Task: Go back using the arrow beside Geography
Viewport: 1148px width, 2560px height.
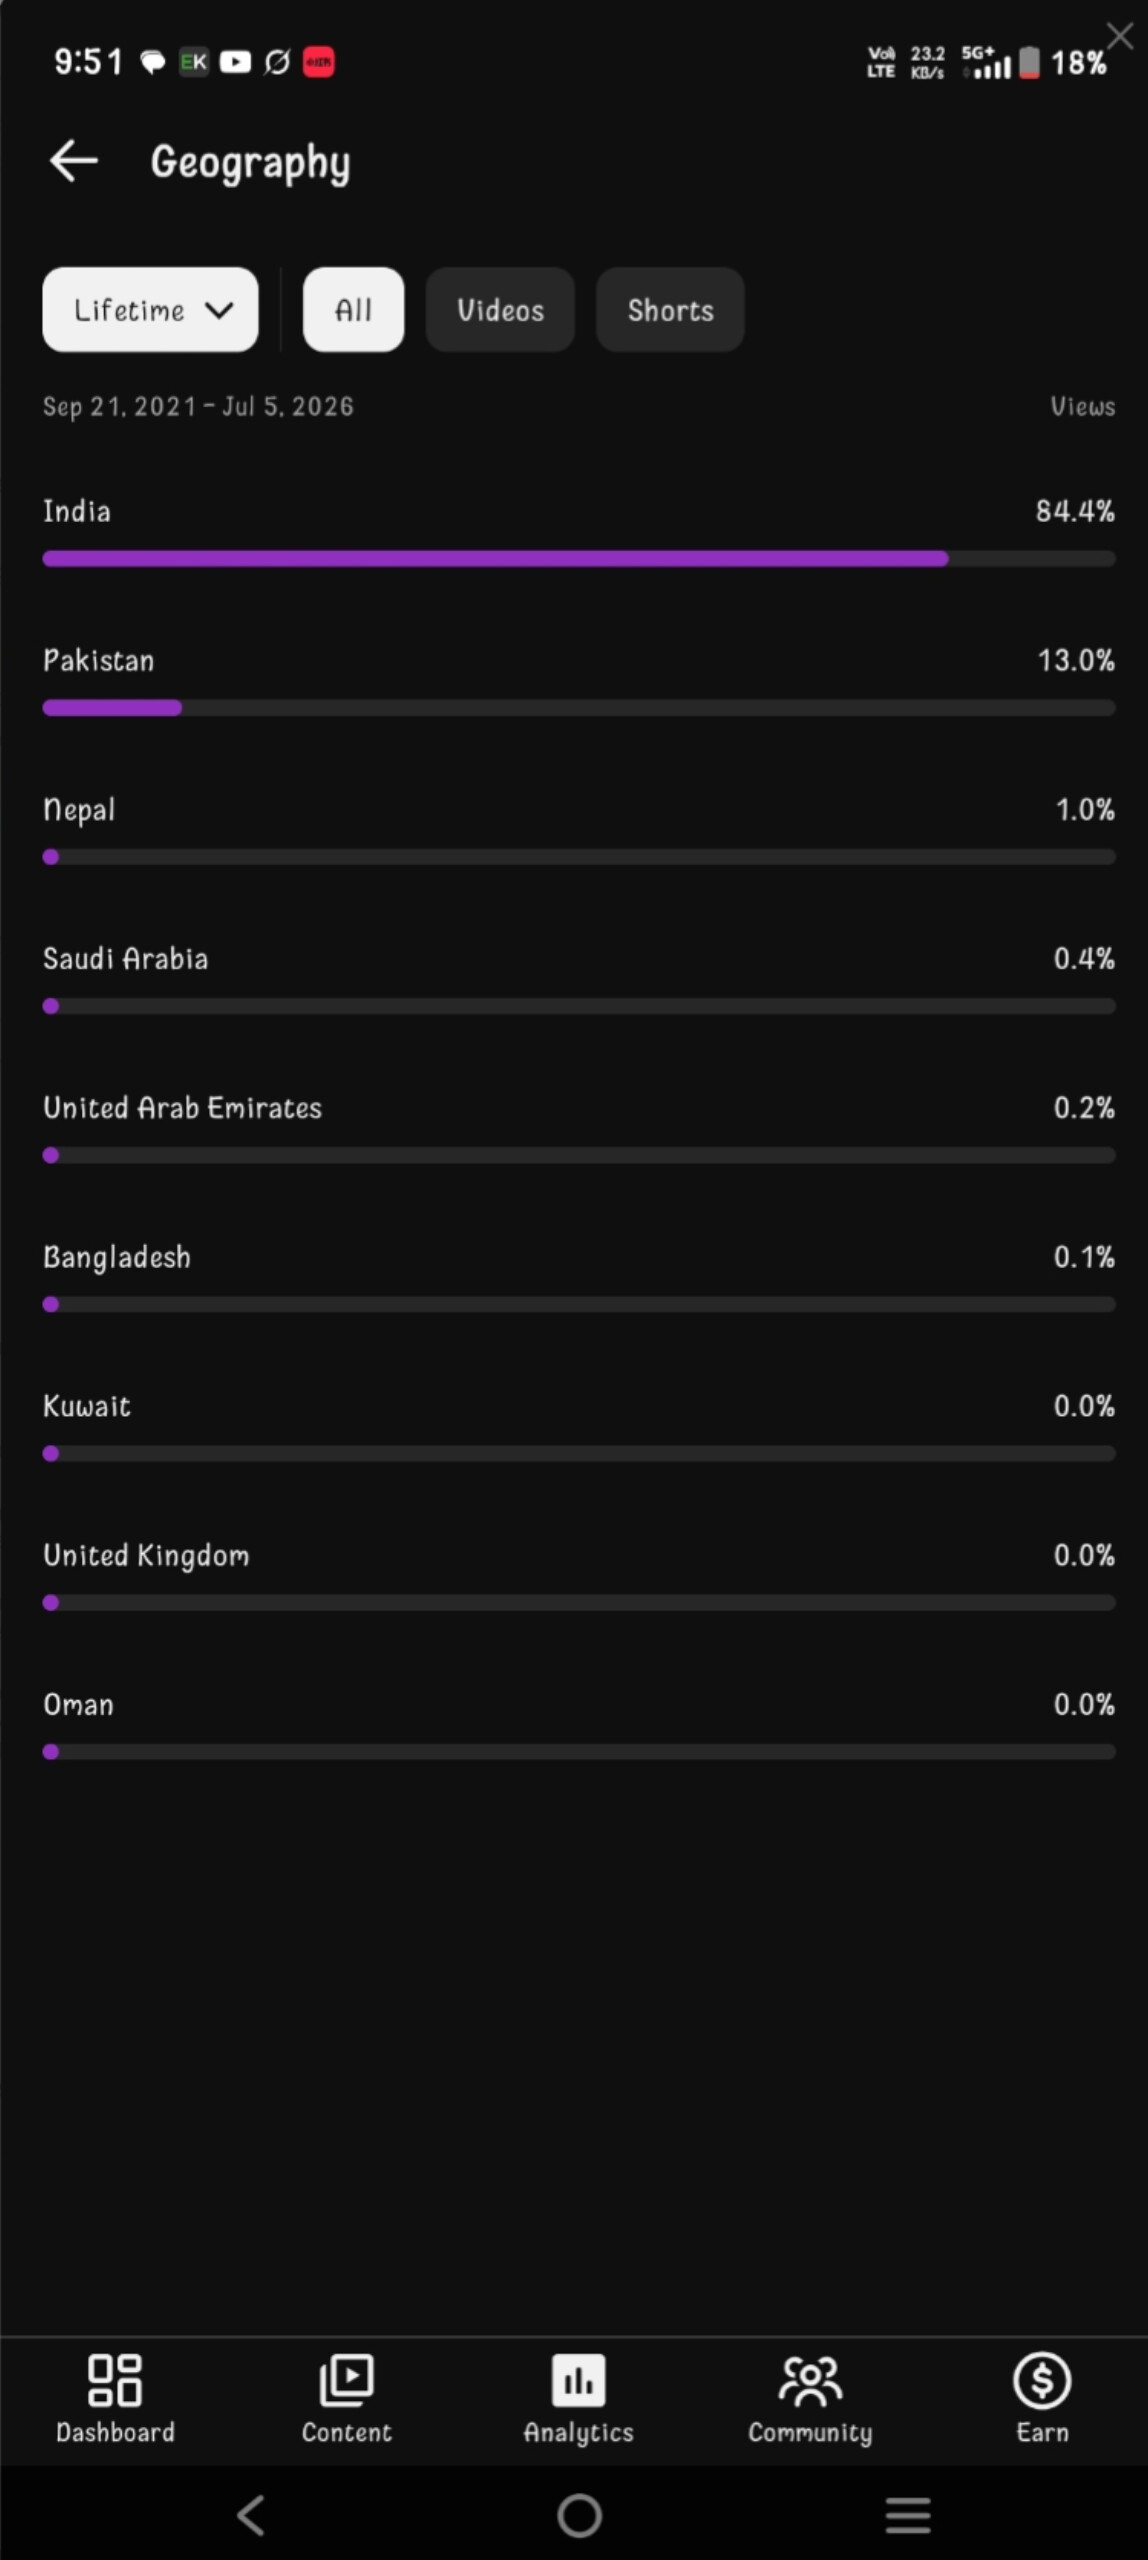Action: [x=74, y=161]
